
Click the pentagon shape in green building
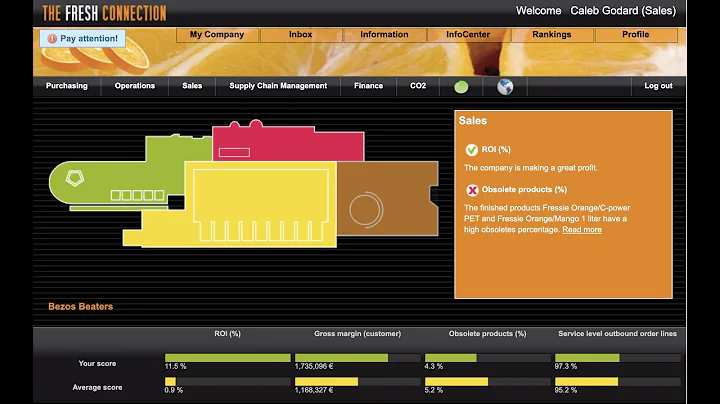click(x=74, y=178)
